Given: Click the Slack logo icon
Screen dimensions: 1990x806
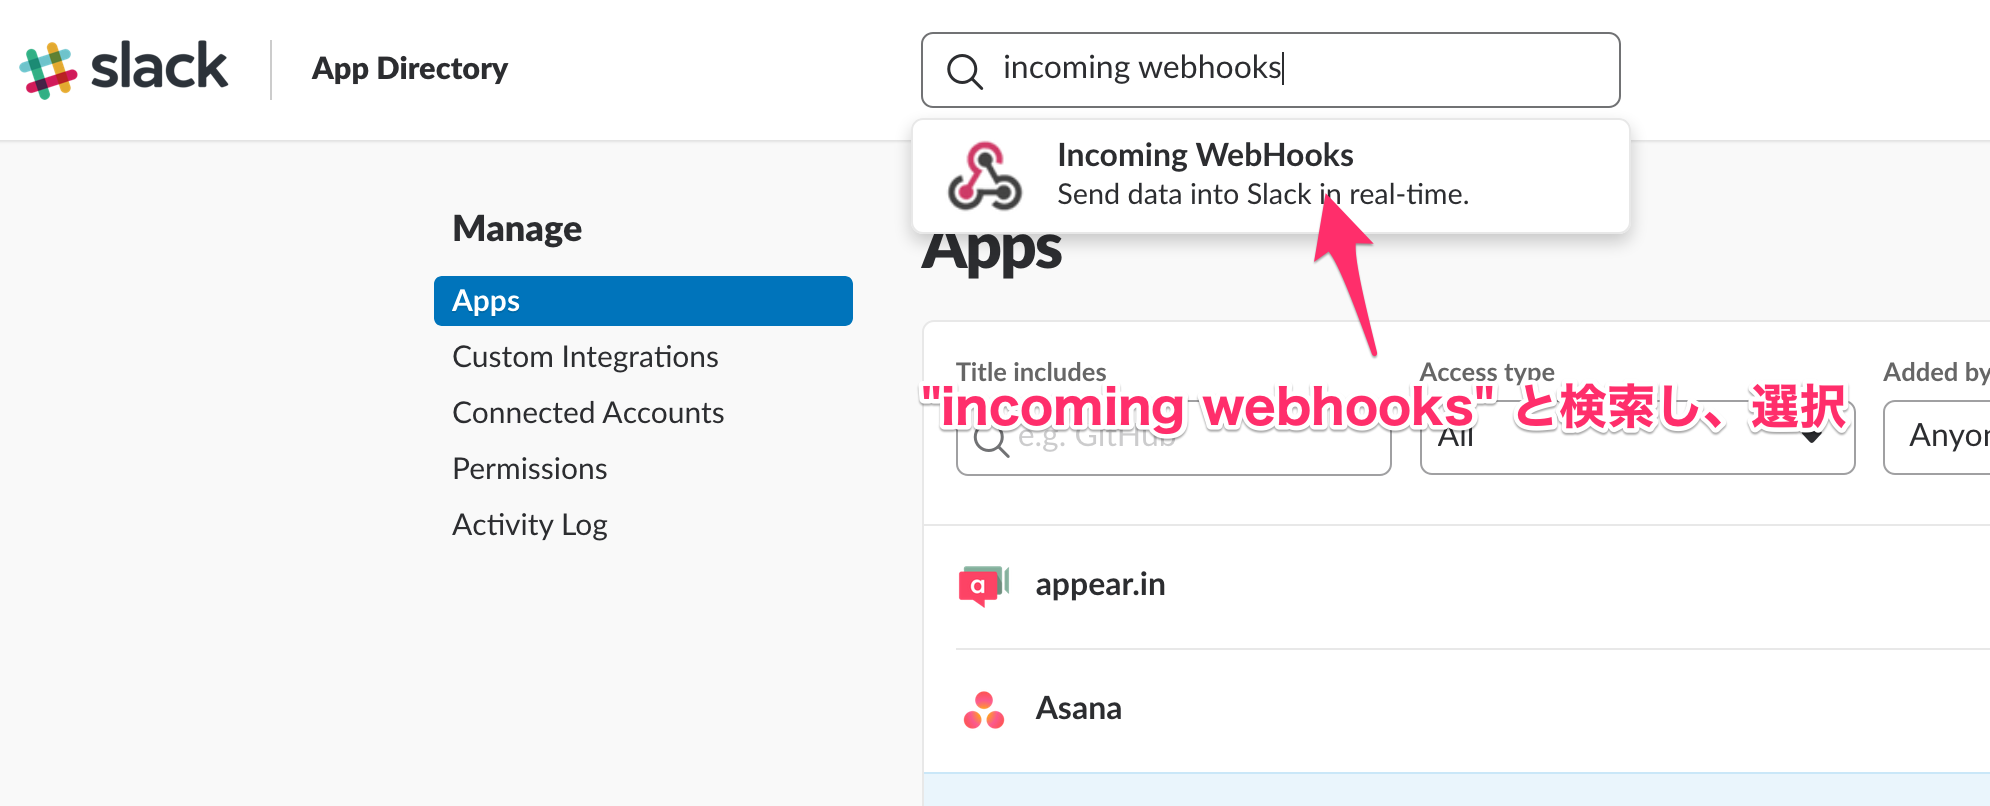Looking at the screenshot, I should tap(48, 70).
